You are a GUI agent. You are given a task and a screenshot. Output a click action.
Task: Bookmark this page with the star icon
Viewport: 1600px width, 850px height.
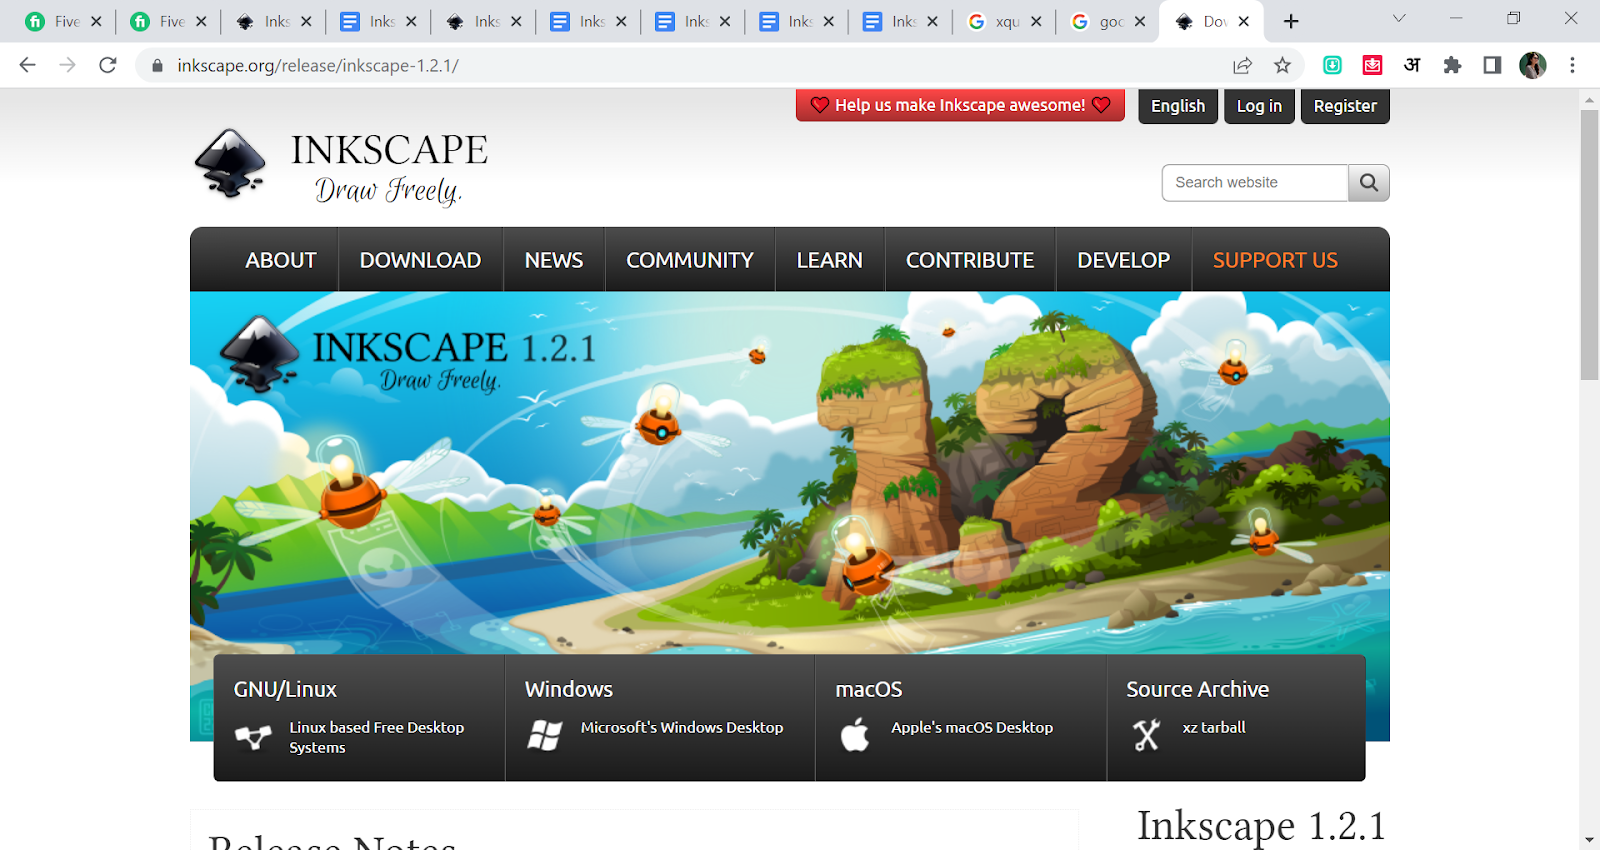coord(1282,65)
